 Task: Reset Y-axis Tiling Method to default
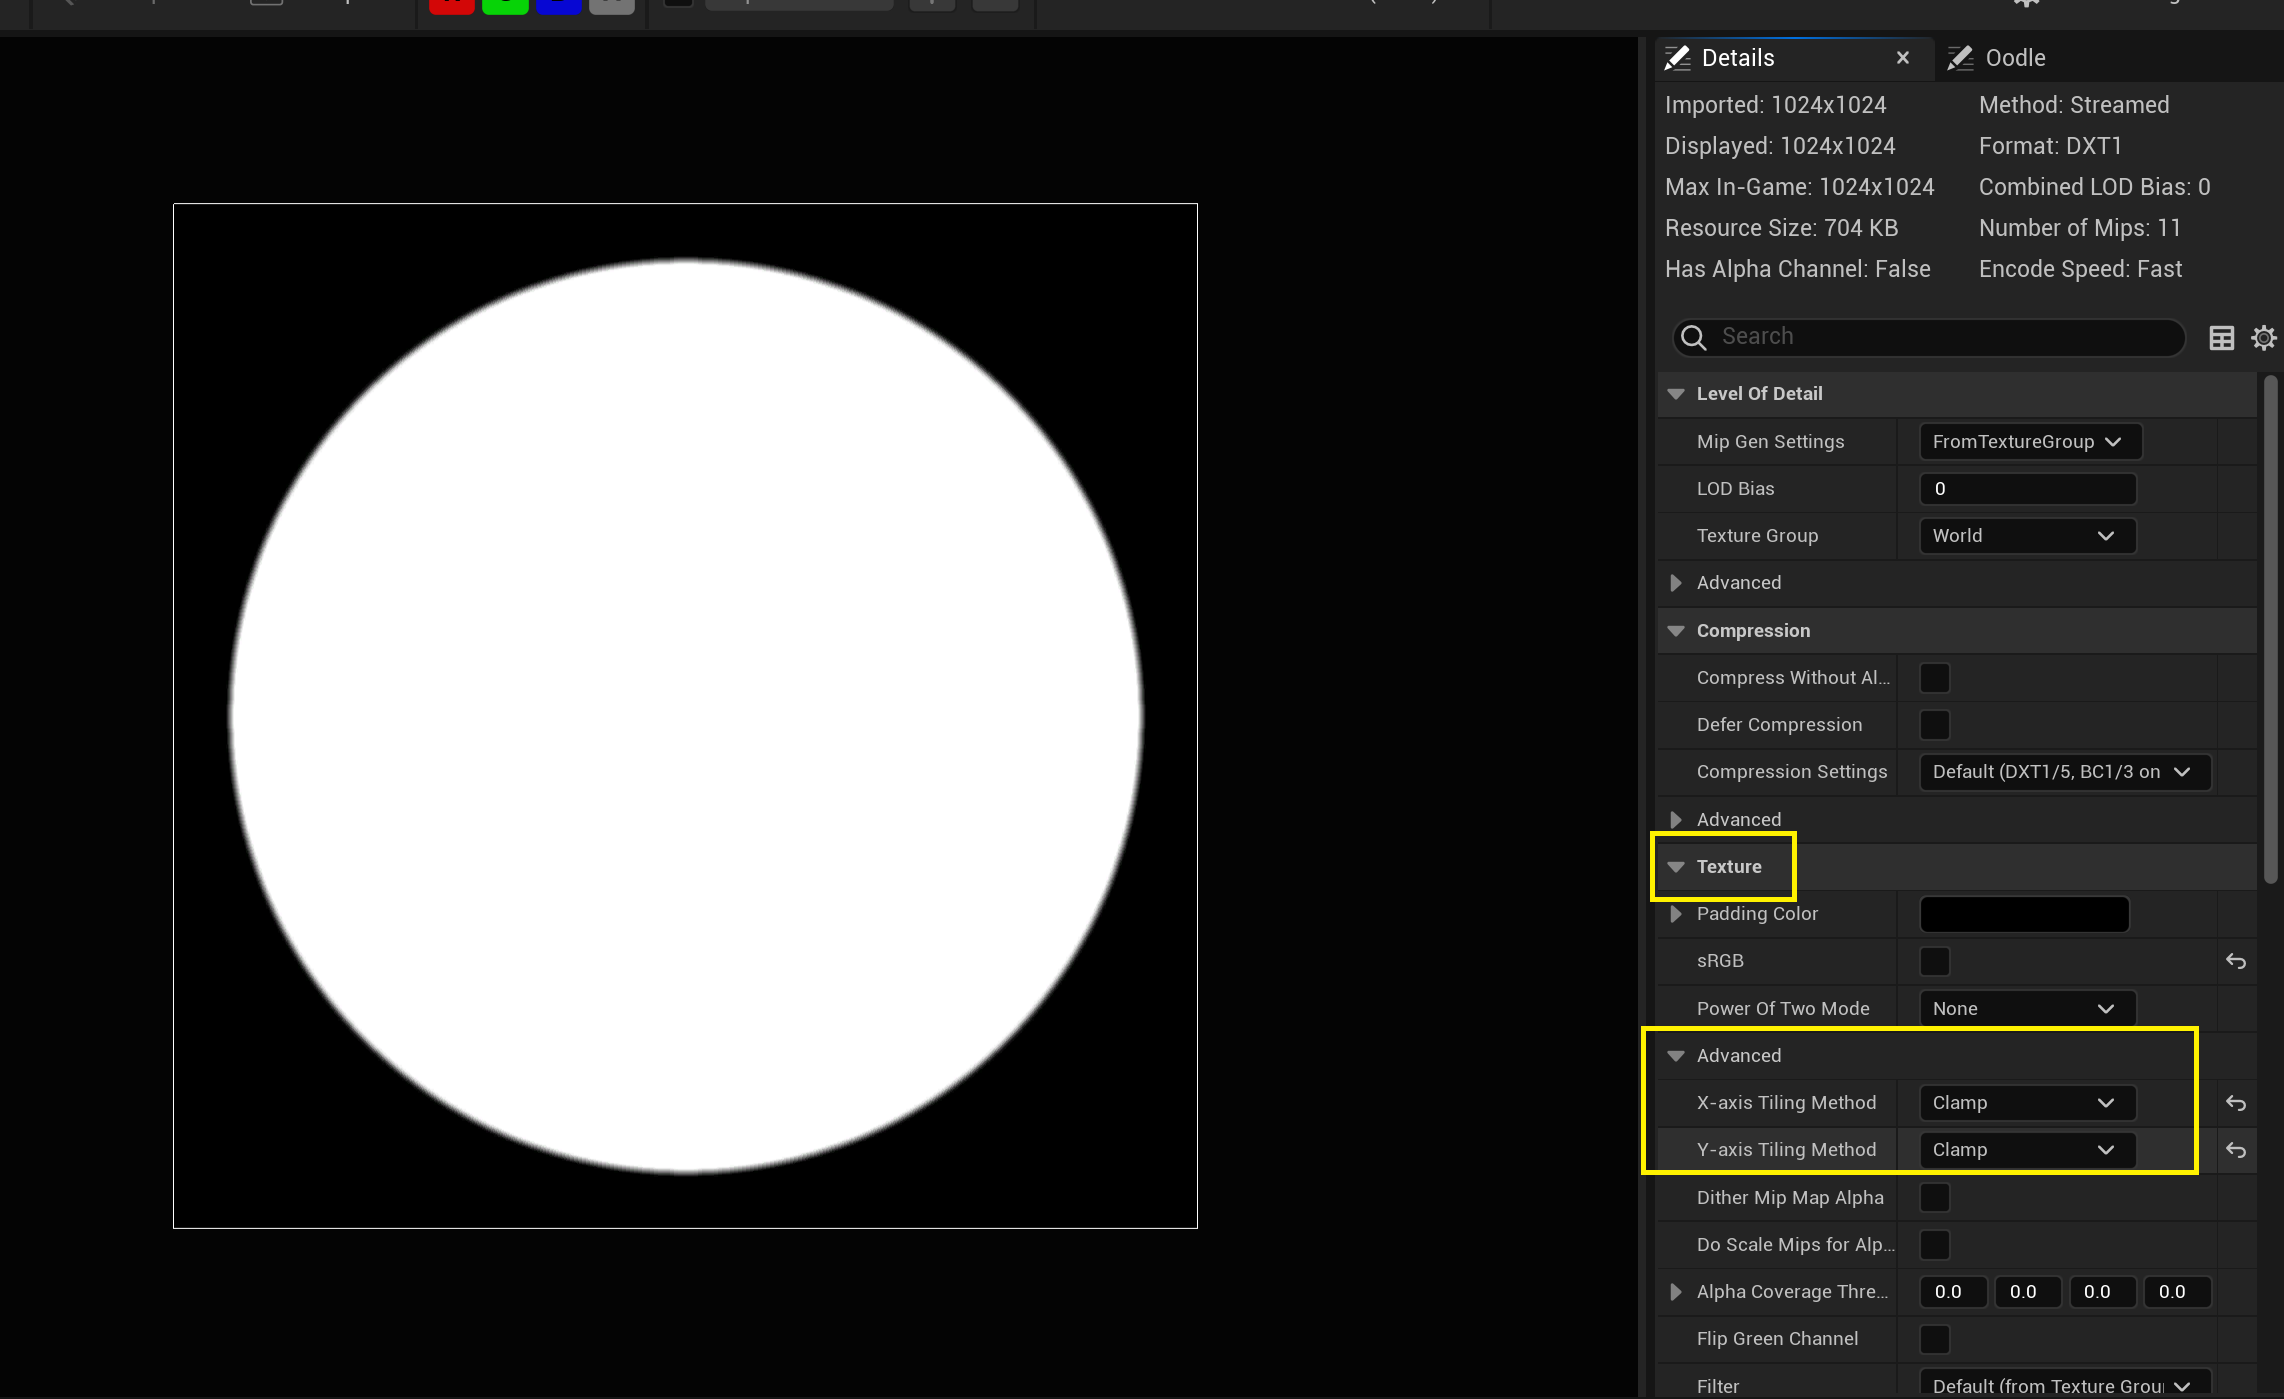(x=2236, y=1151)
